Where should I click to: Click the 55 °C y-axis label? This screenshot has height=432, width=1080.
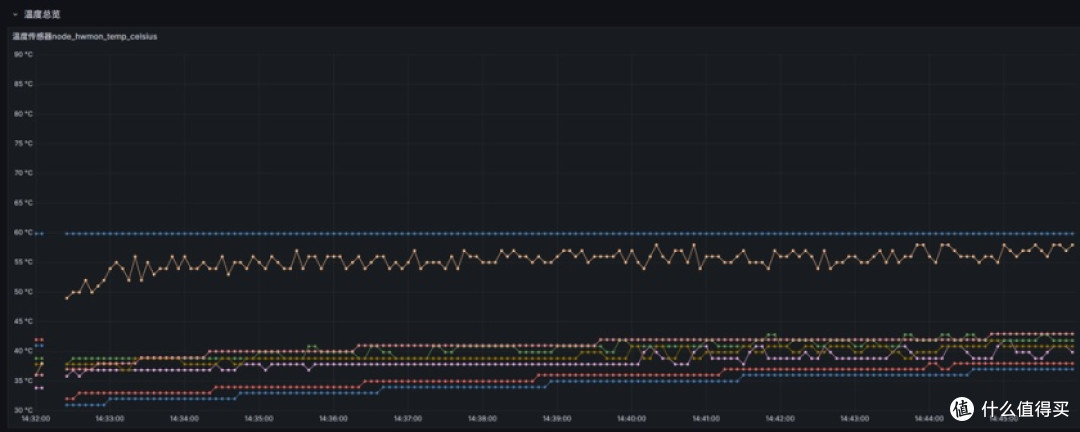pos(23,262)
